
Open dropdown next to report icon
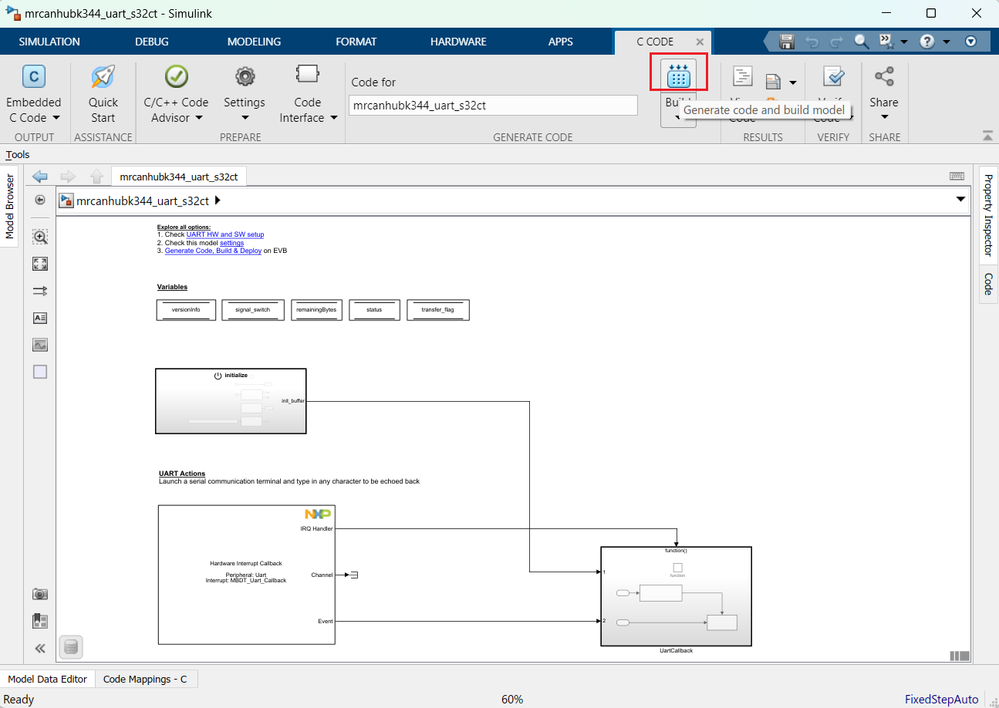[x=793, y=82]
